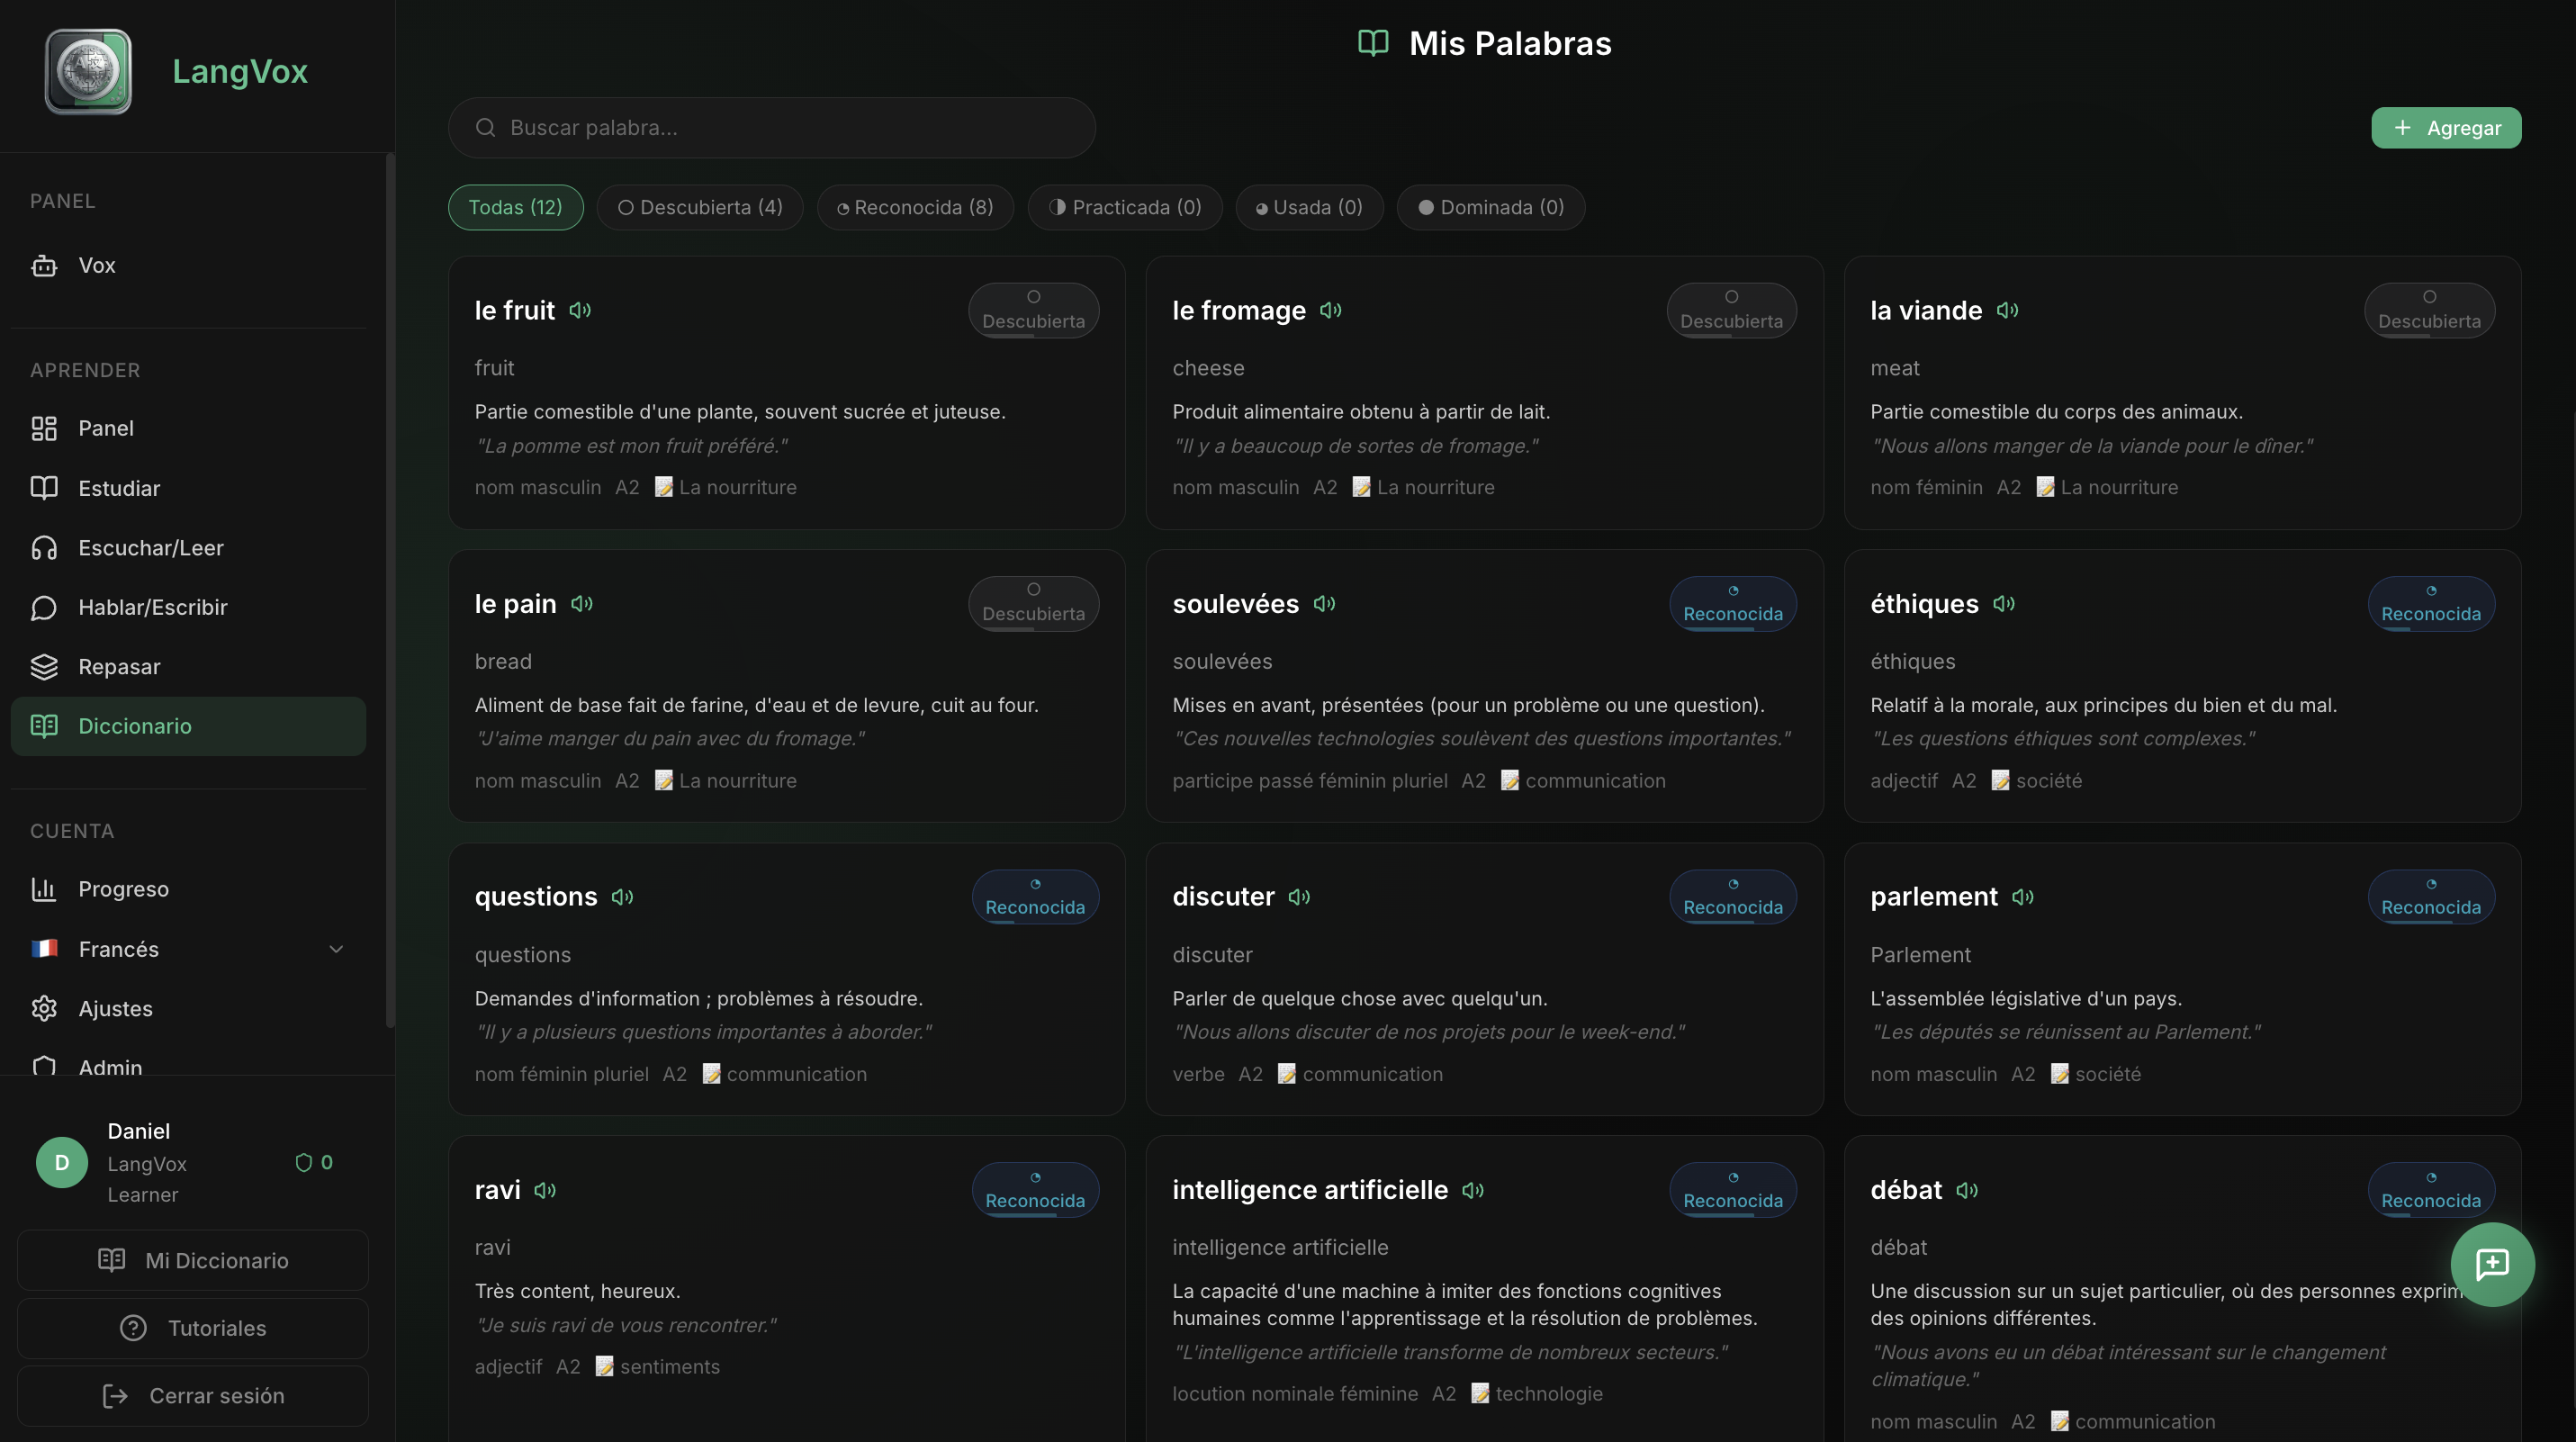2576x1442 pixels.
Task: Filter by Descubierta (4)
Action: (700, 207)
